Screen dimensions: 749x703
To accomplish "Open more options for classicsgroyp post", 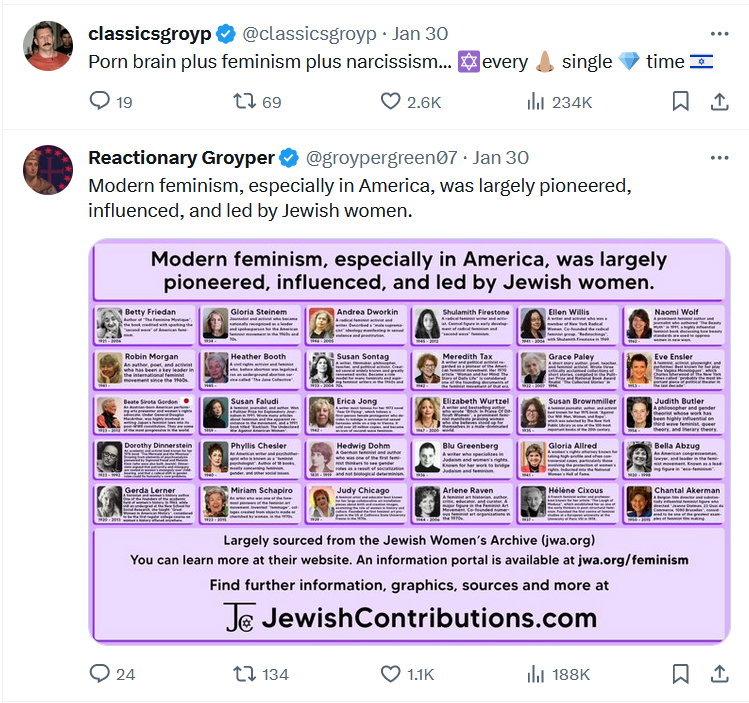I will point(719,33).
